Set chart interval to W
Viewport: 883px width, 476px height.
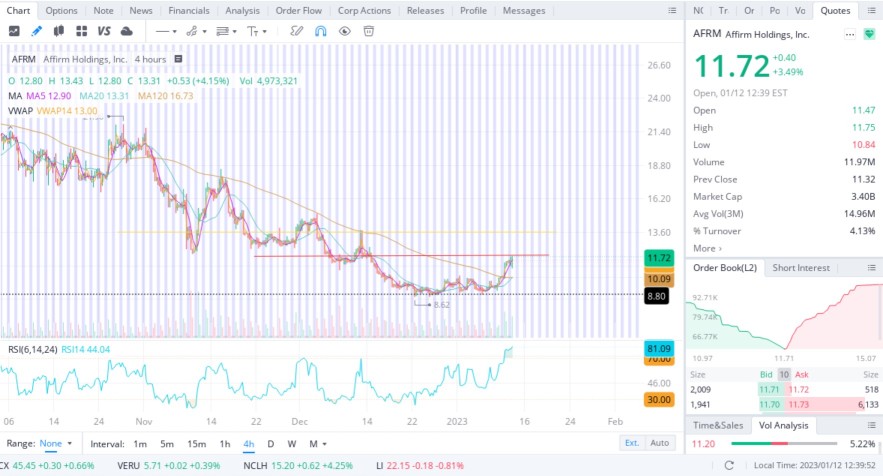click(292, 444)
